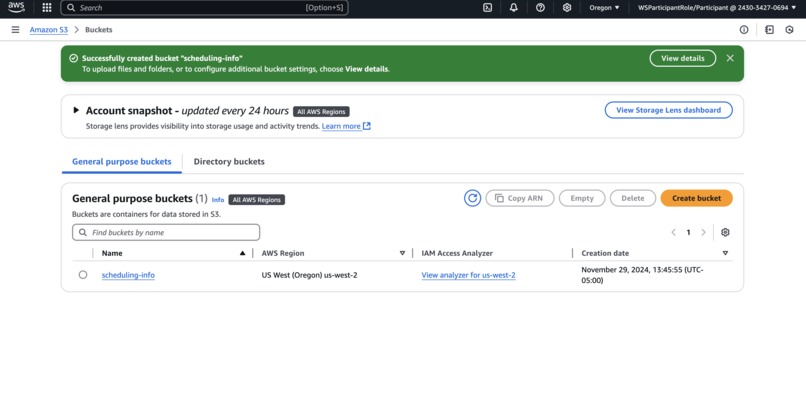
Task: Open the notifications bell
Action: click(514, 8)
